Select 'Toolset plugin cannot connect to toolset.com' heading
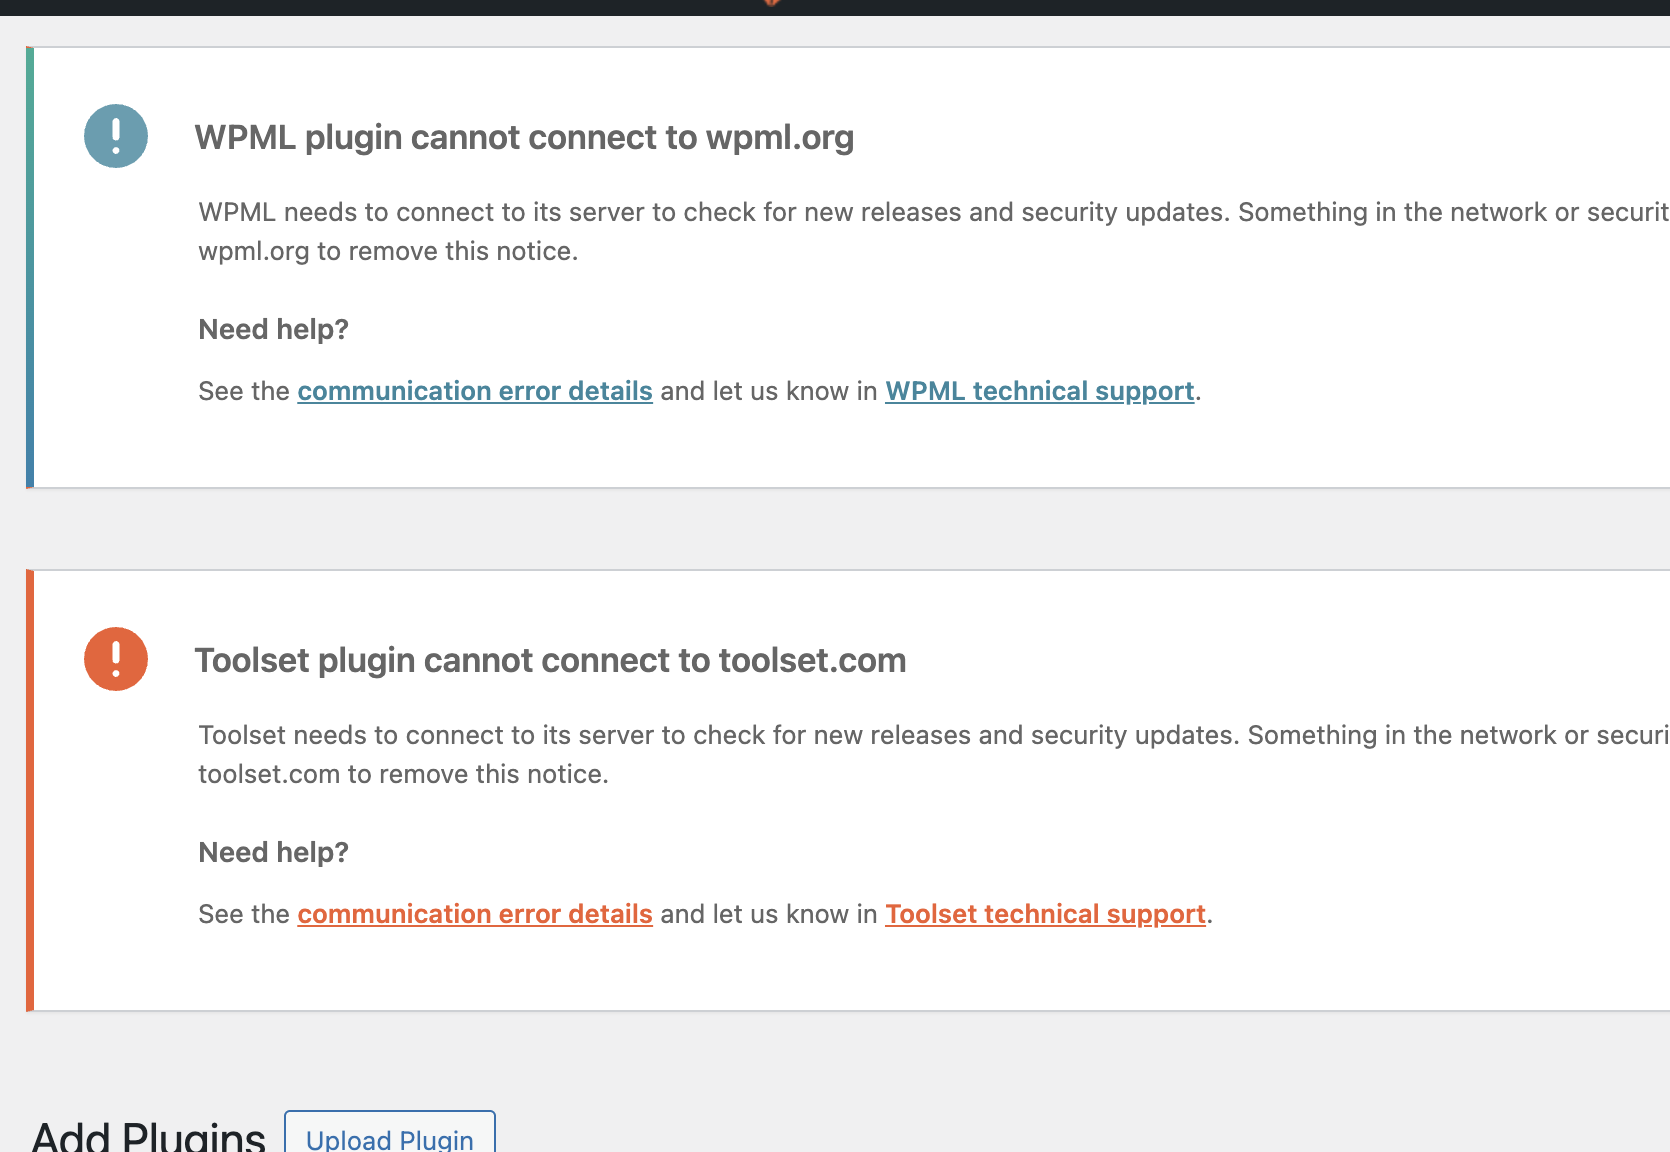The image size is (1670, 1152). point(550,660)
